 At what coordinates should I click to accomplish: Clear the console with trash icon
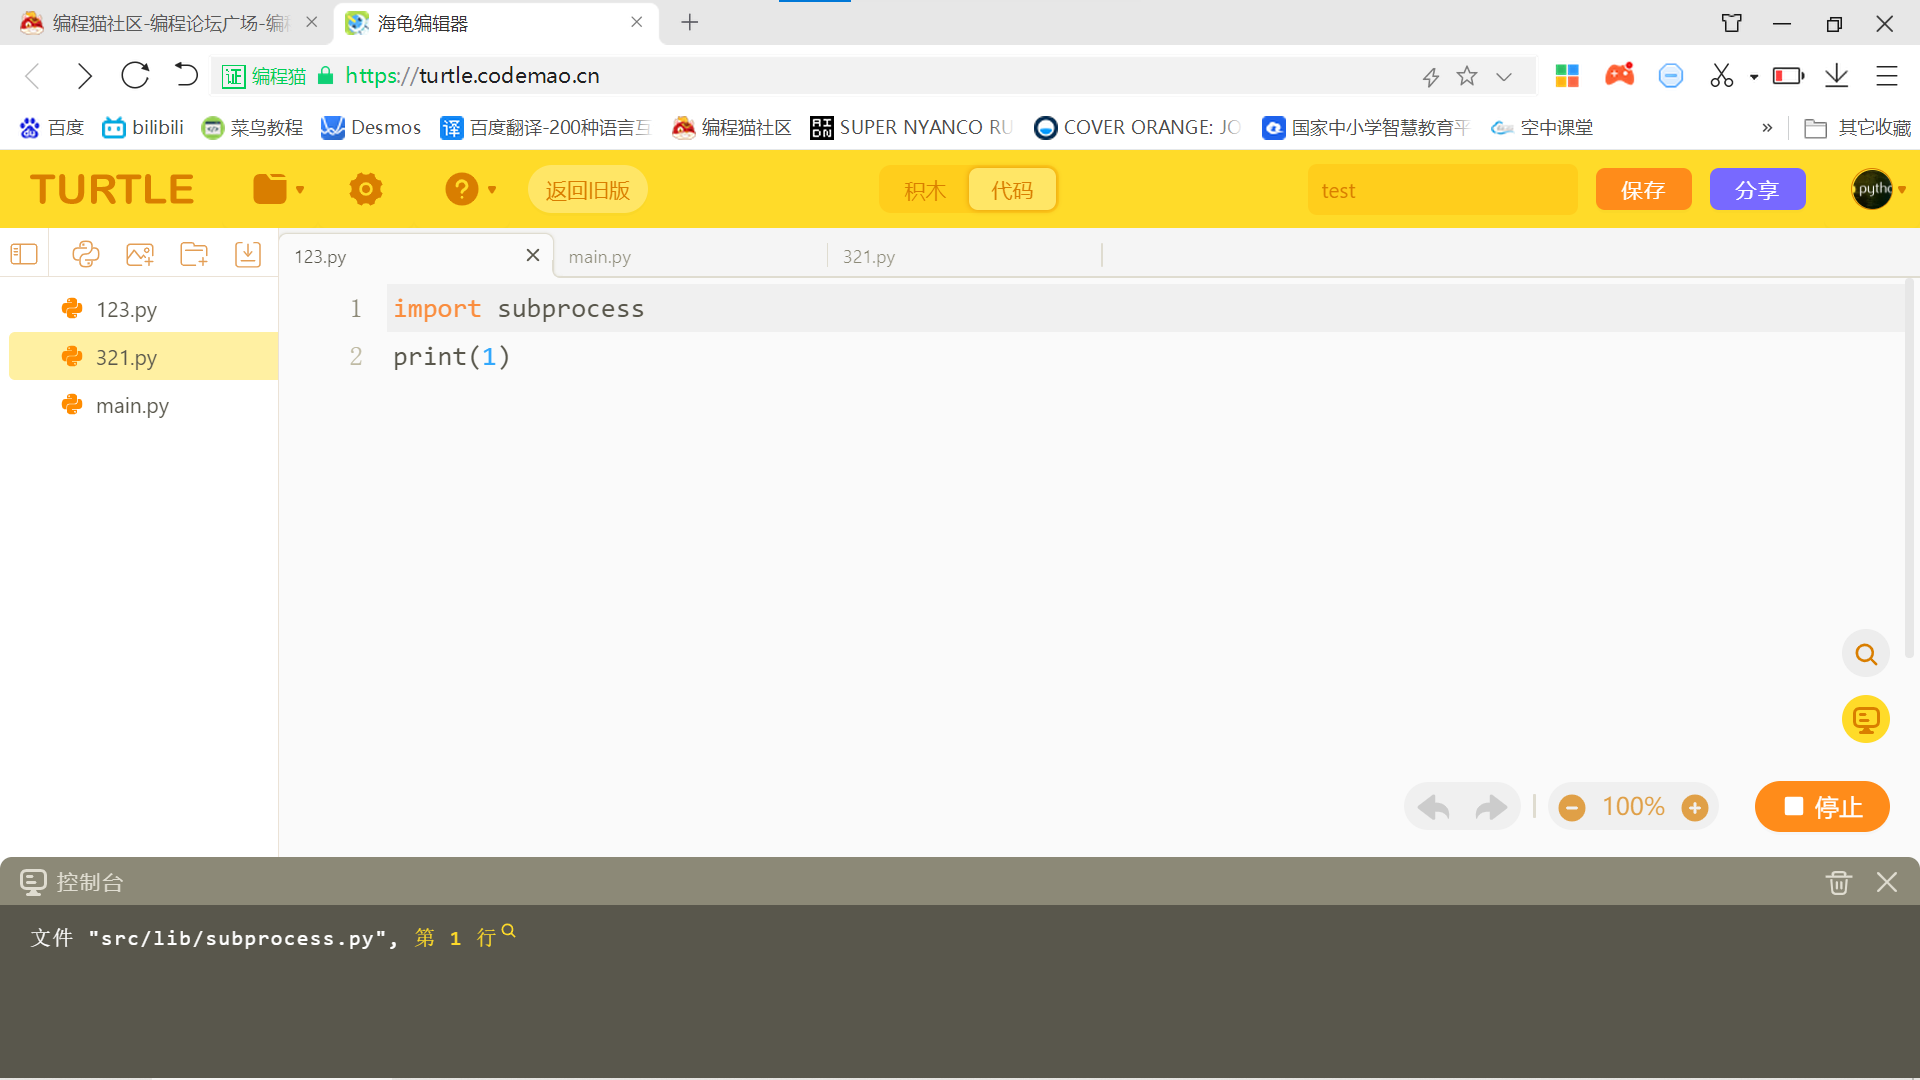tap(1839, 882)
